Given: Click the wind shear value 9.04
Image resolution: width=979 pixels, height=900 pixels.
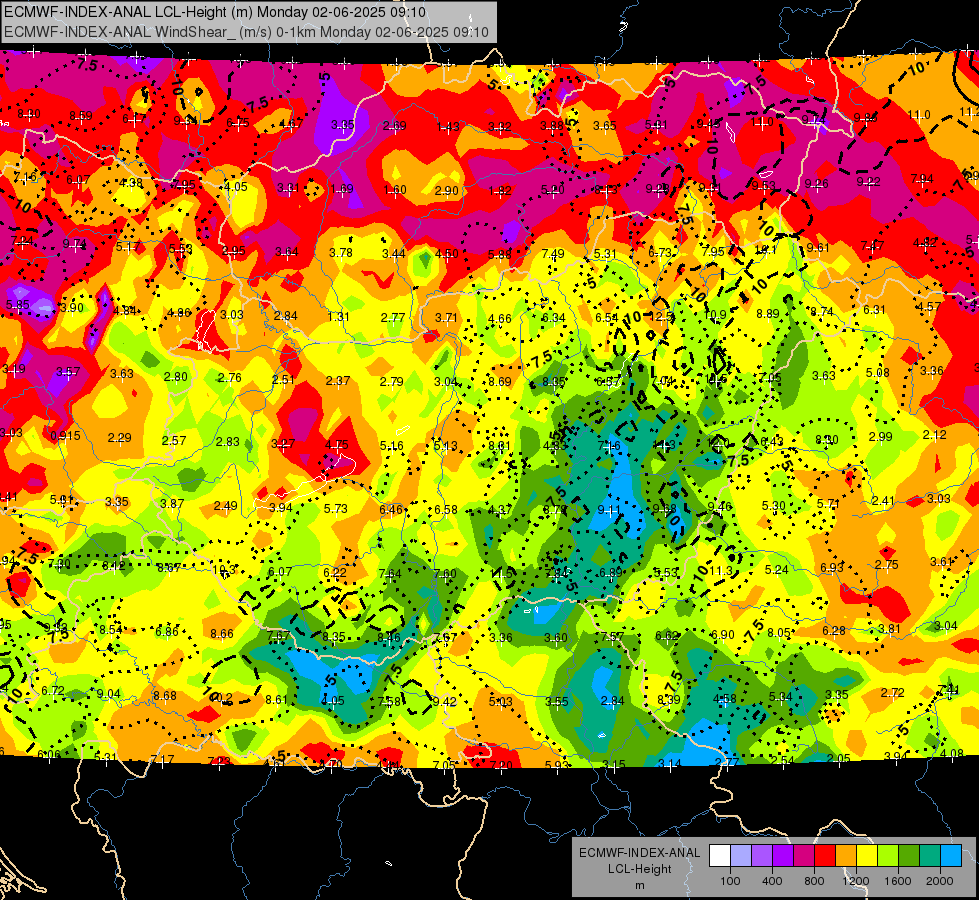Looking at the screenshot, I should [x=109, y=693].
